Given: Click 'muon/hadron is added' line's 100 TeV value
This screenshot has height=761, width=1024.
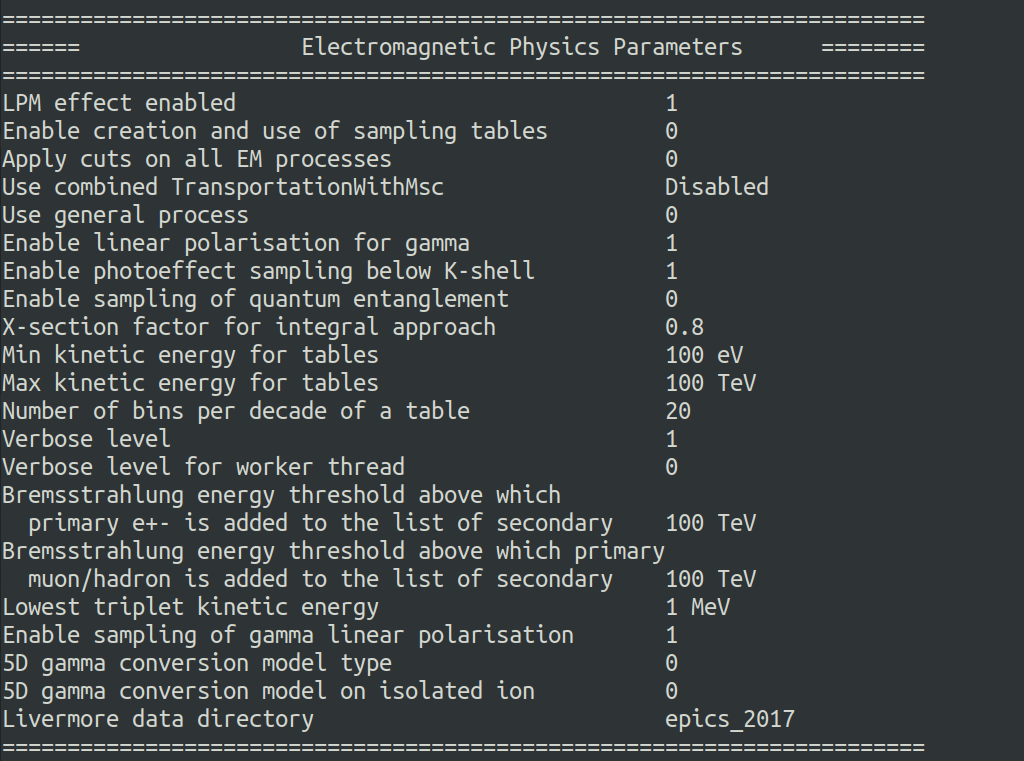Looking at the screenshot, I should pos(711,579).
